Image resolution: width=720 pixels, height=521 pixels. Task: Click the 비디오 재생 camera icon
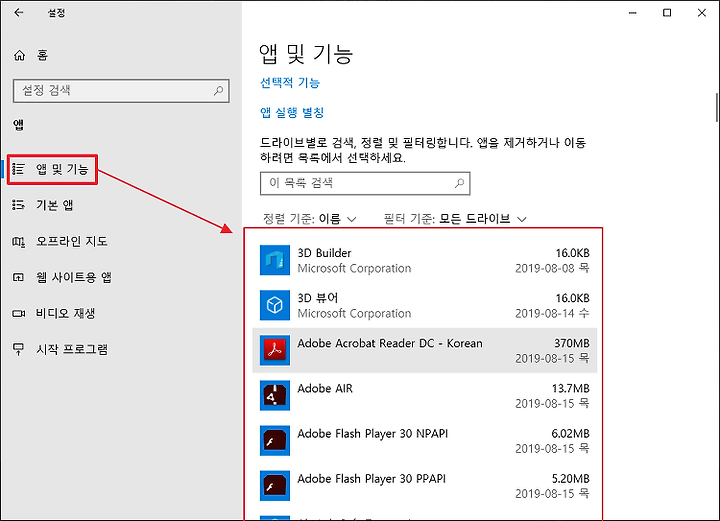pyautogui.click(x=18, y=314)
